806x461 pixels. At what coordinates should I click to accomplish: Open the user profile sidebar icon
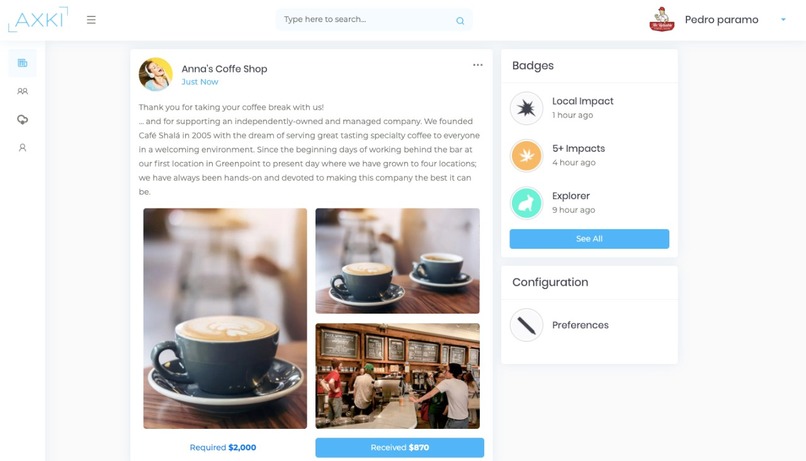(22, 148)
